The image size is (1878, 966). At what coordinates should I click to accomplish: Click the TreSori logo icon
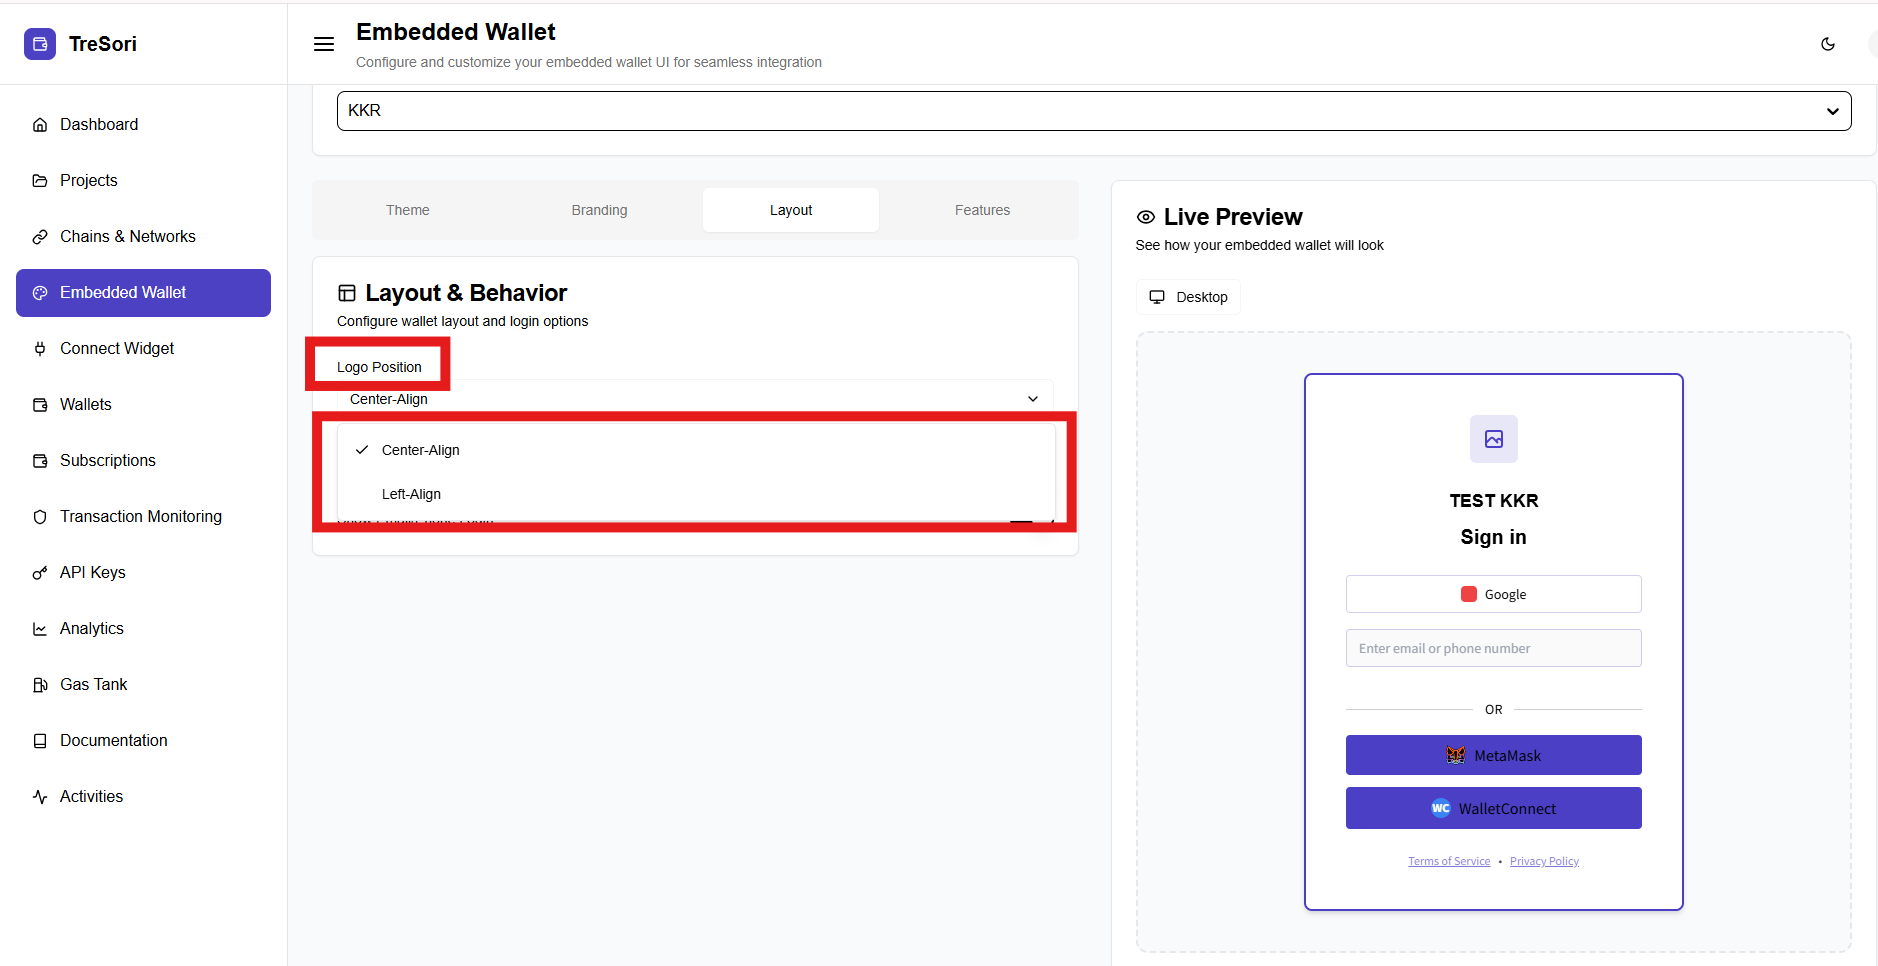[x=40, y=44]
